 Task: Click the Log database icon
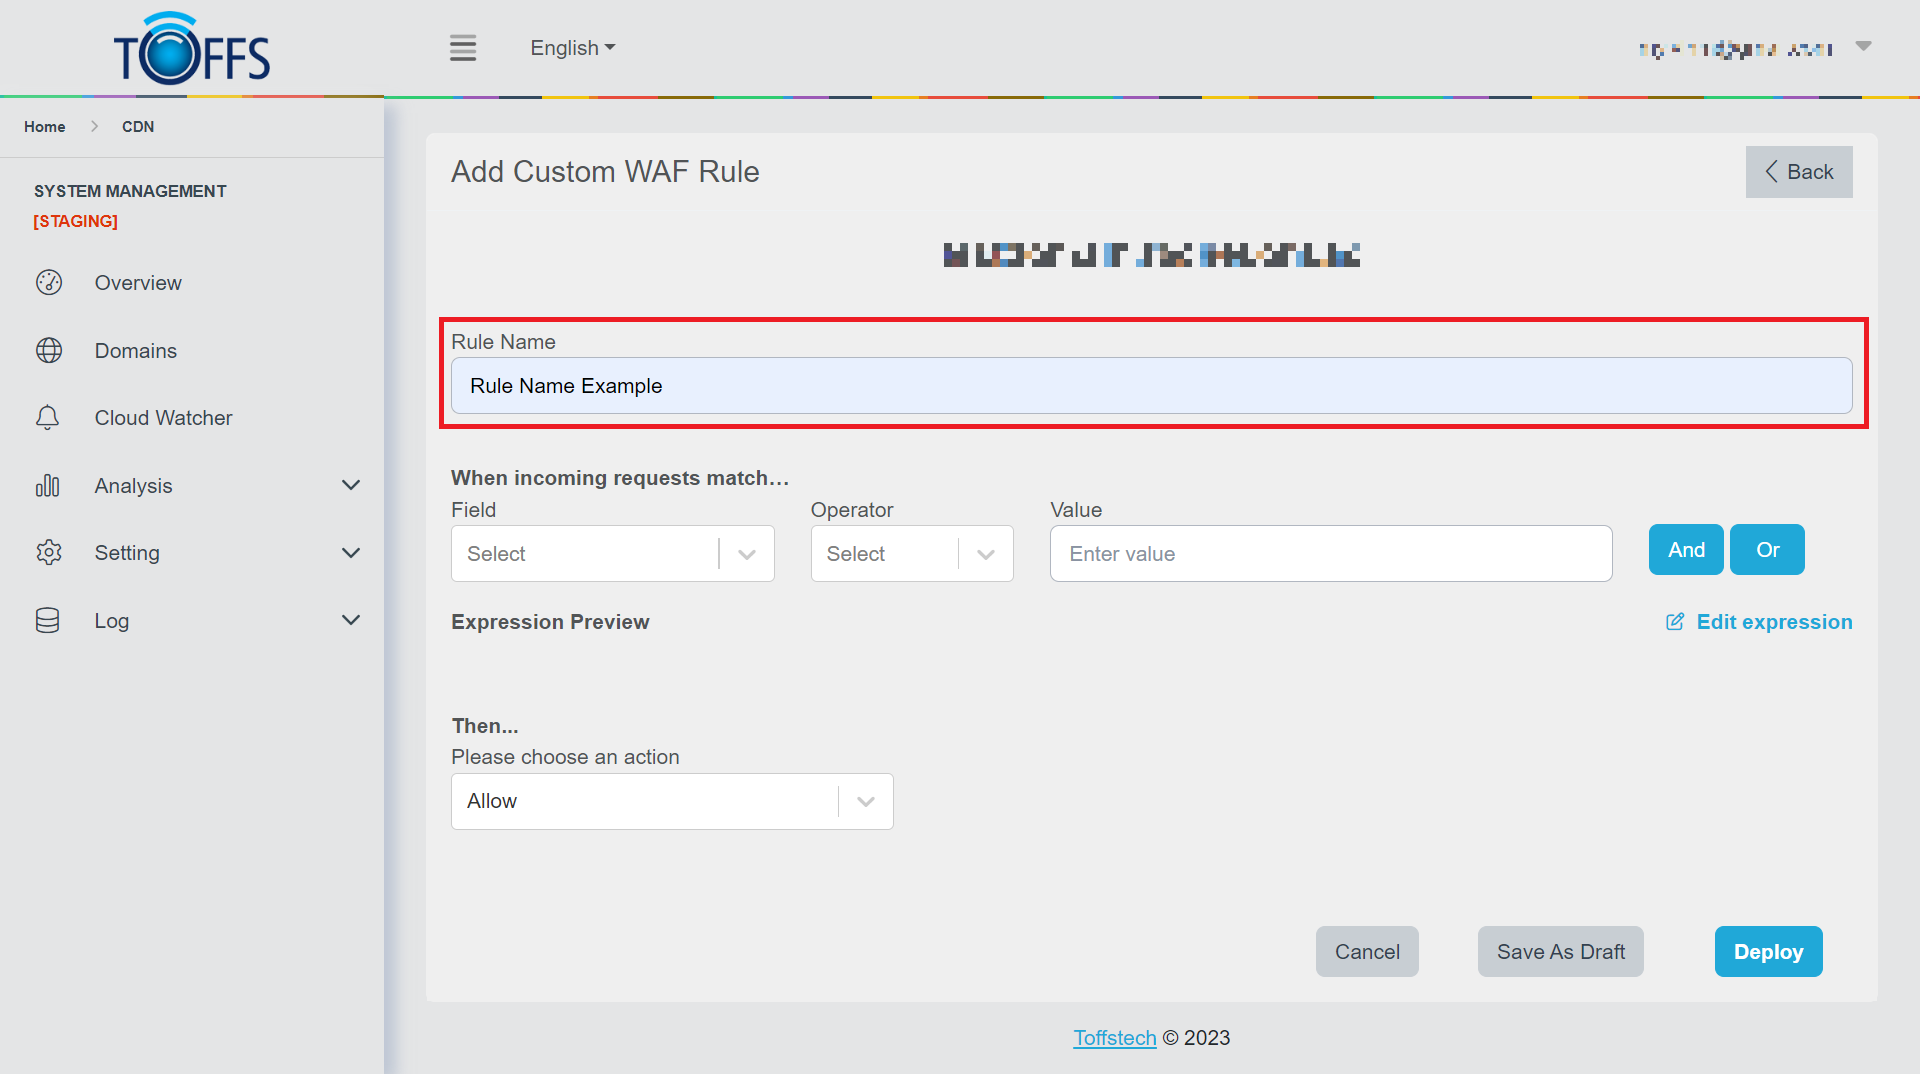pos(48,621)
